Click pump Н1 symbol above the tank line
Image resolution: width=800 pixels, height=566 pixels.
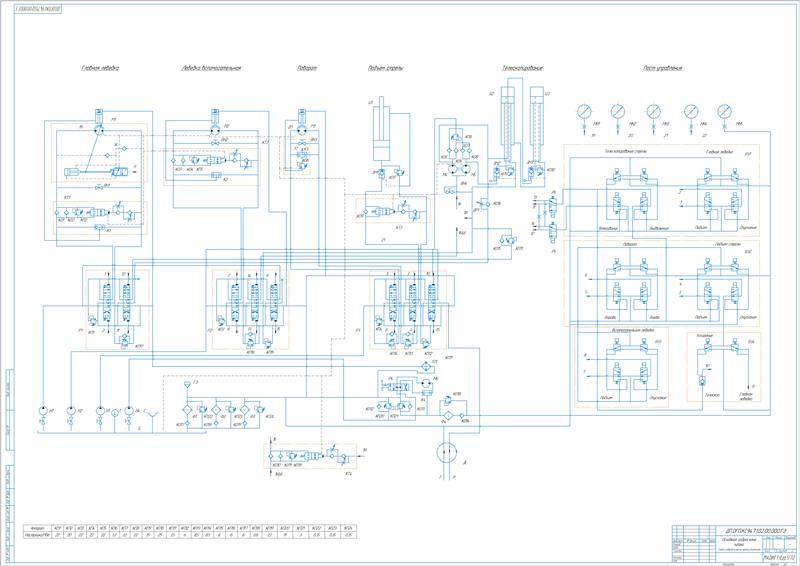pyautogui.click(x=42, y=411)
